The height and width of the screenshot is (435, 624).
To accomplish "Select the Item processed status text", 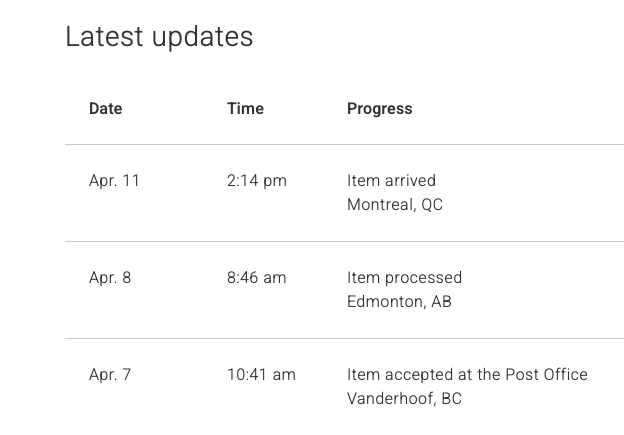I will pyautogui.click(x=404, y=278).
